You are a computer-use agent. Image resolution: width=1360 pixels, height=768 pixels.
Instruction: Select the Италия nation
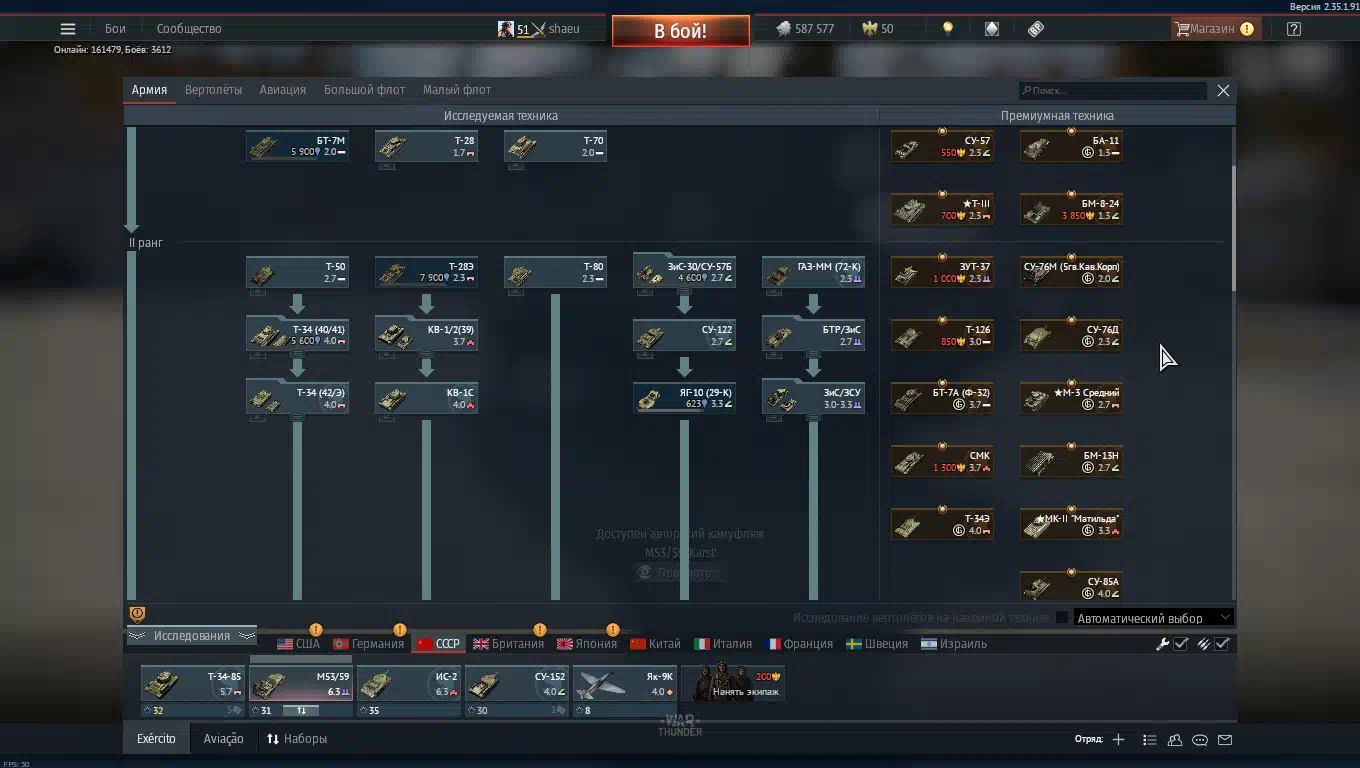tap(724, 644)
